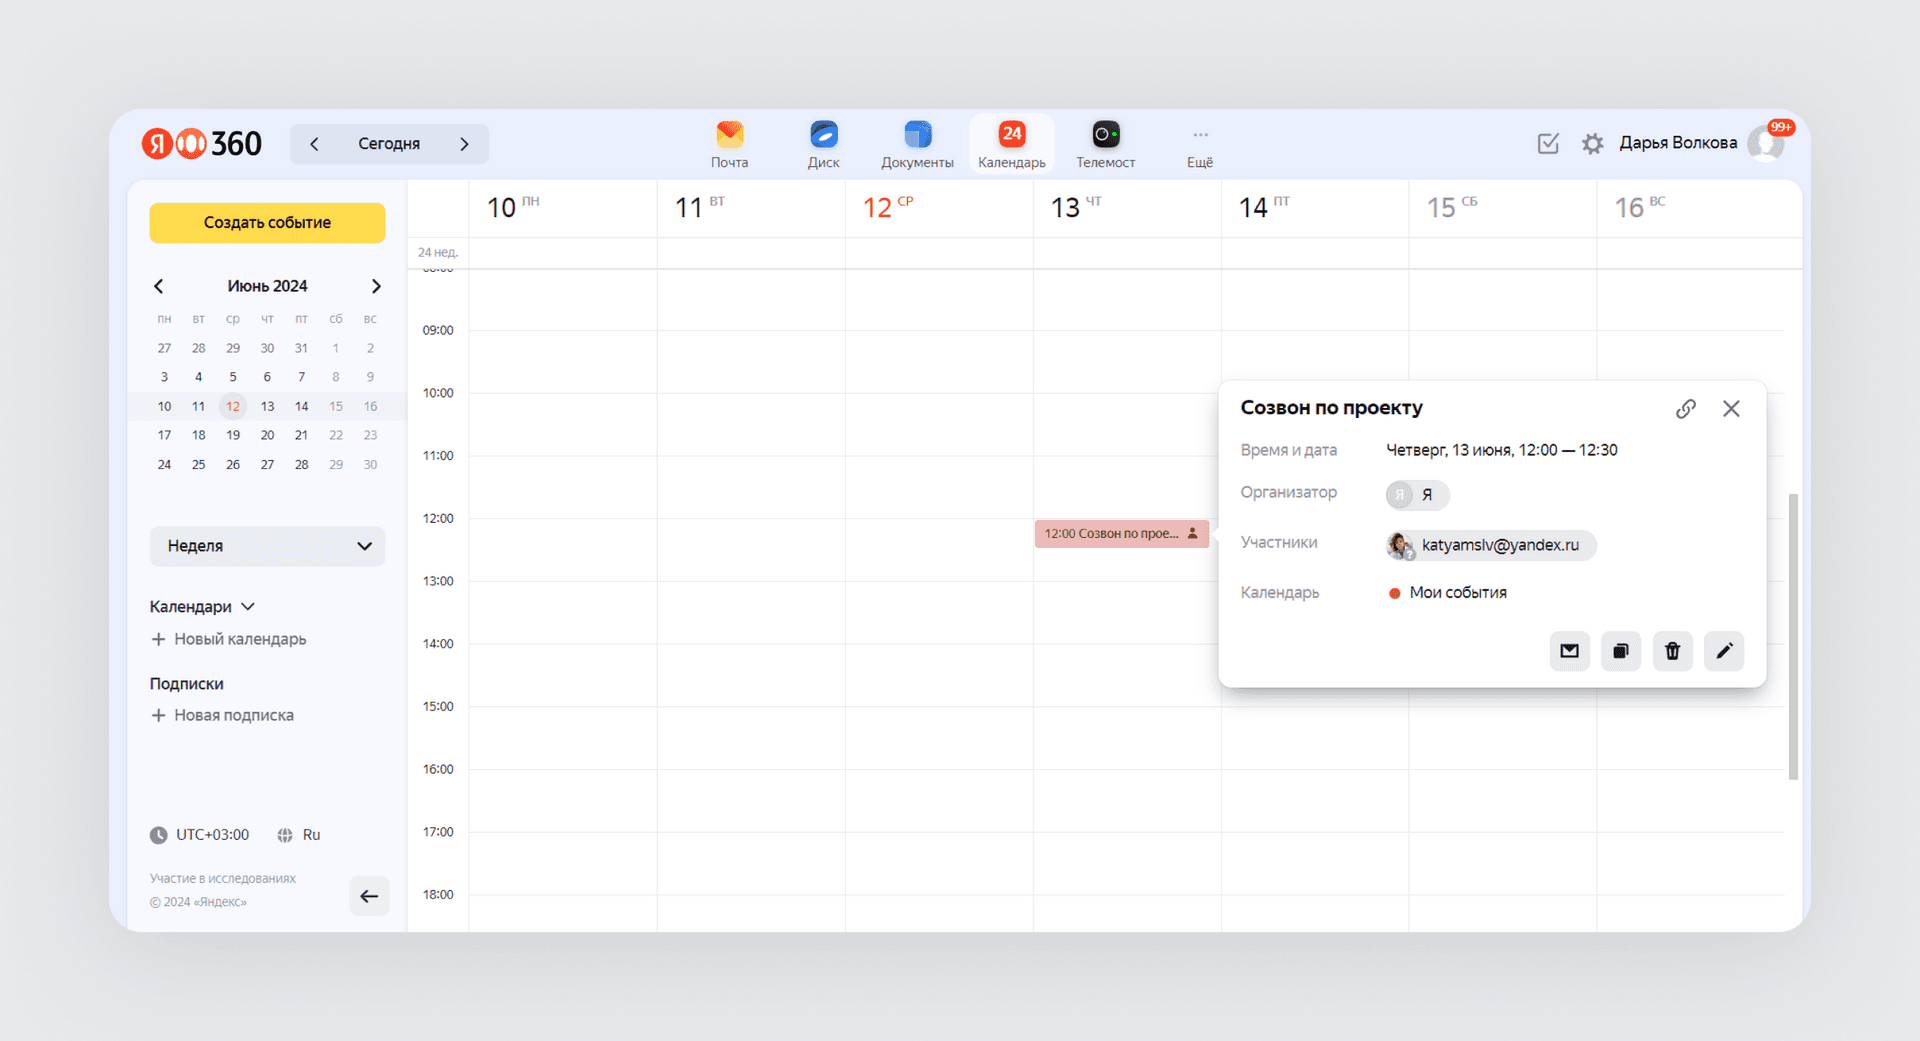Screen dimensions: 1920x1041
Task: Click the Июнь 2024 month title
Action: [x=267, y=286]
